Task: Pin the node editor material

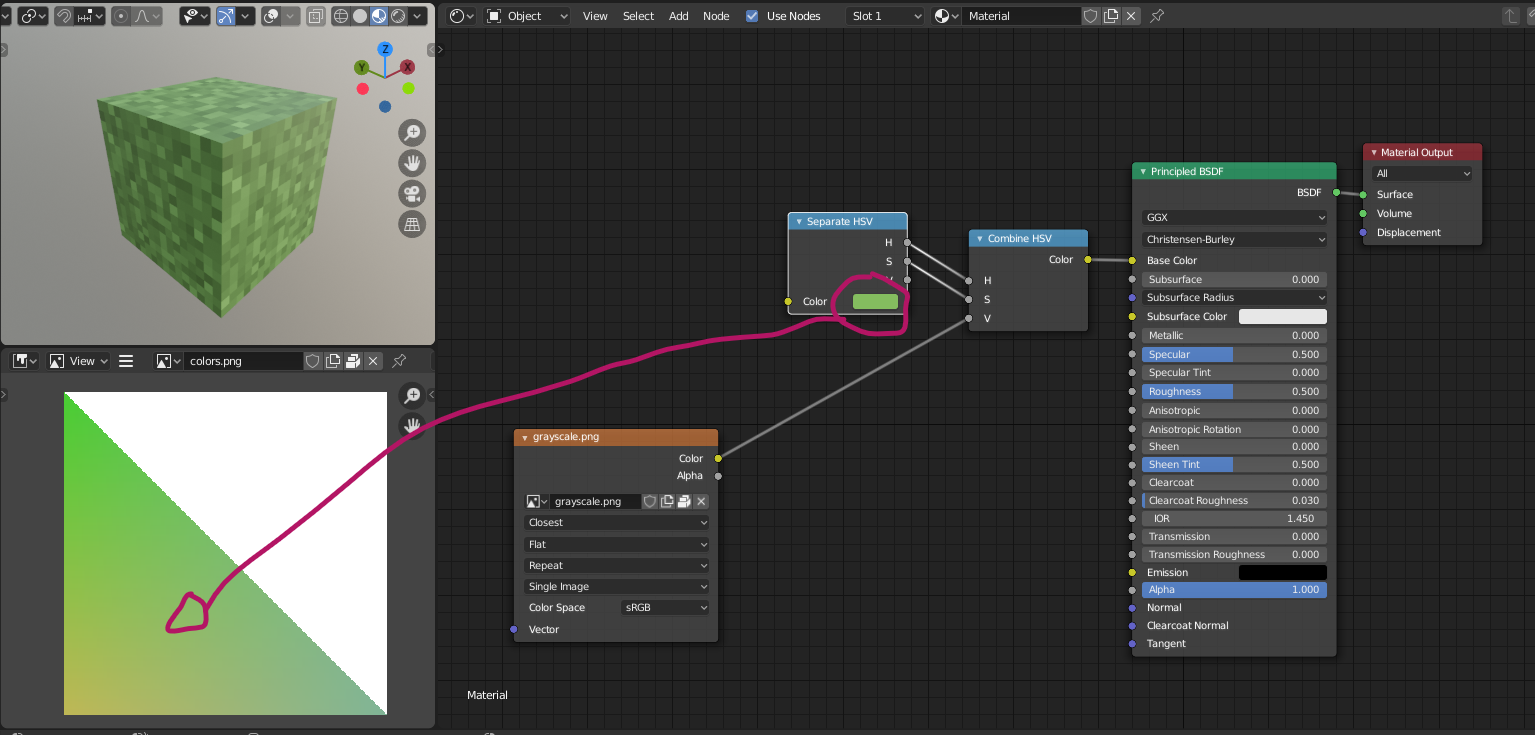Action: point(1157,16)
